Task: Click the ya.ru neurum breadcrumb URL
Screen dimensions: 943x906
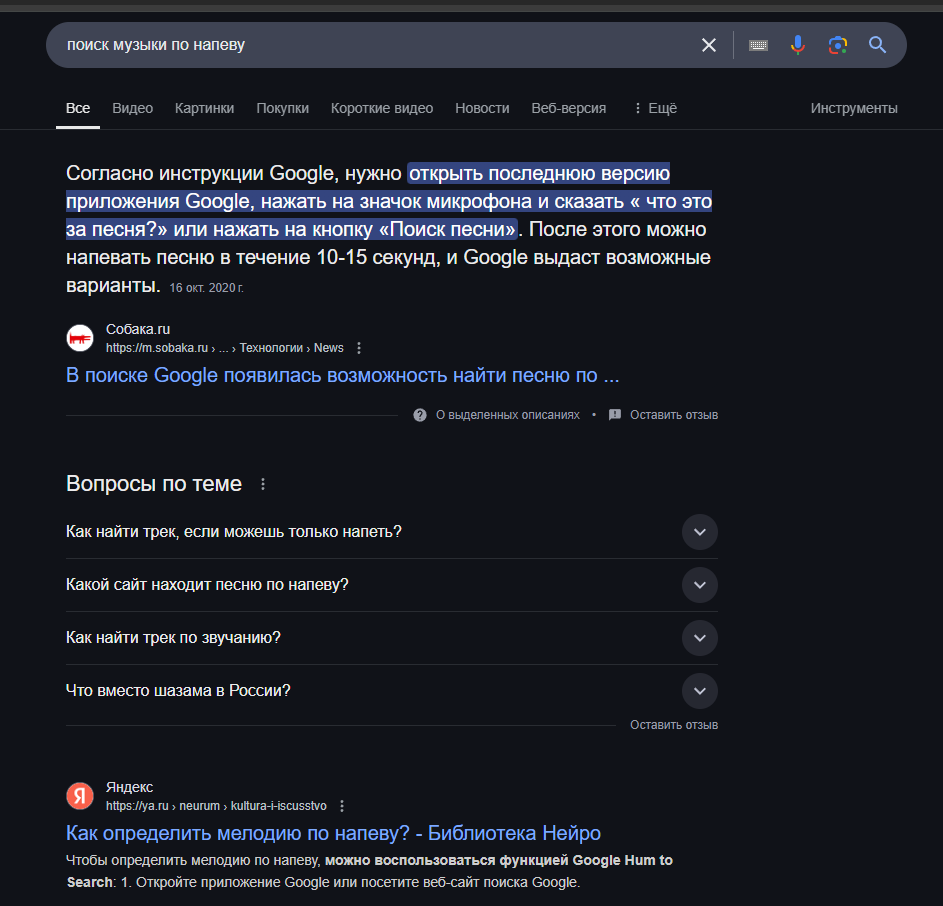Action: coord(216,806)
